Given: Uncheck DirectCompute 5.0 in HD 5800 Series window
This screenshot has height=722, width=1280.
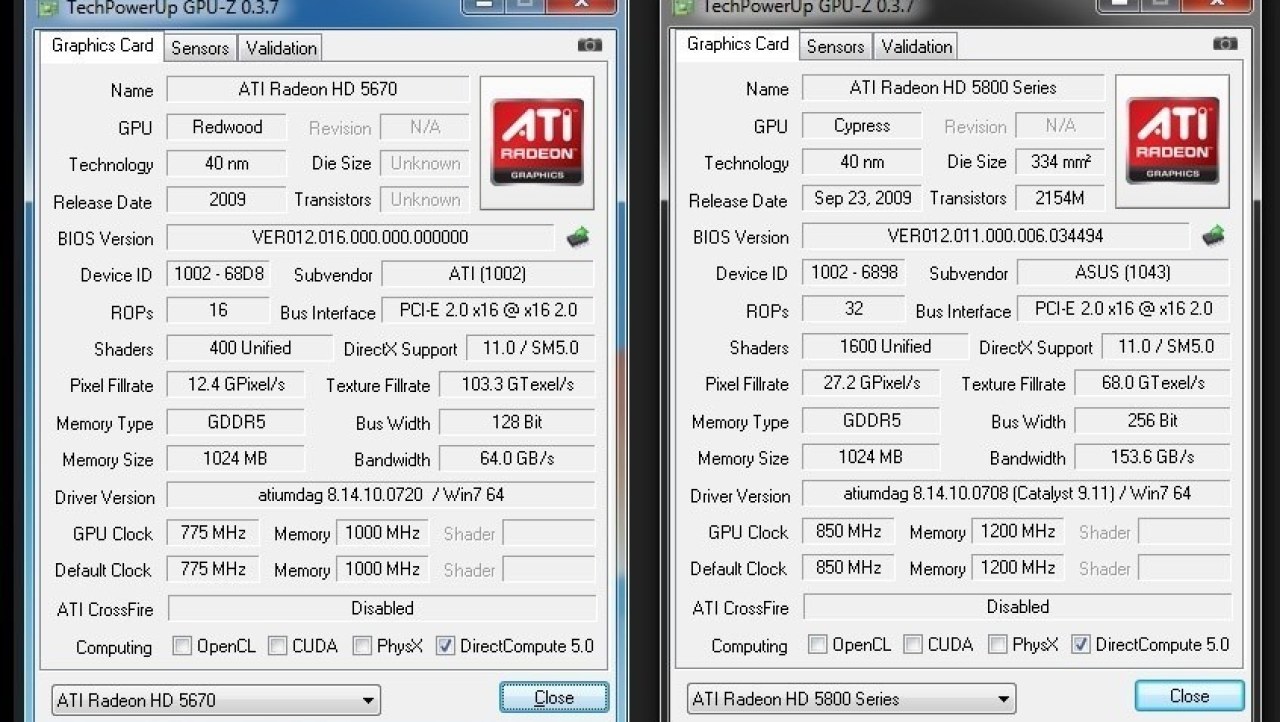Looking at the screenshot, I should 1081,644.
